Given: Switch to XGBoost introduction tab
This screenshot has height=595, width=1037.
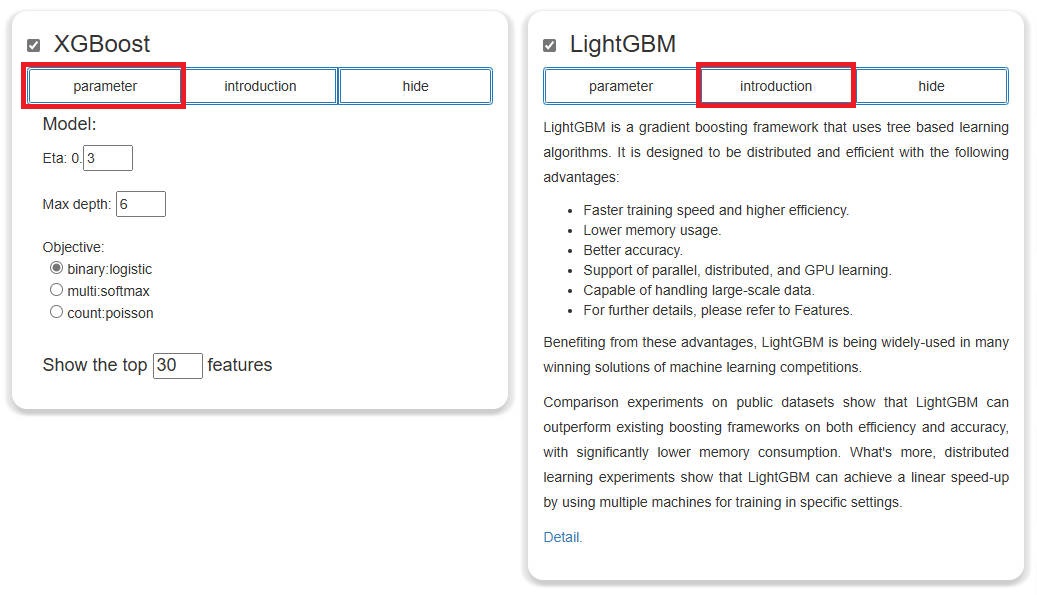Looking at the screenshot, I should [260, 86].
